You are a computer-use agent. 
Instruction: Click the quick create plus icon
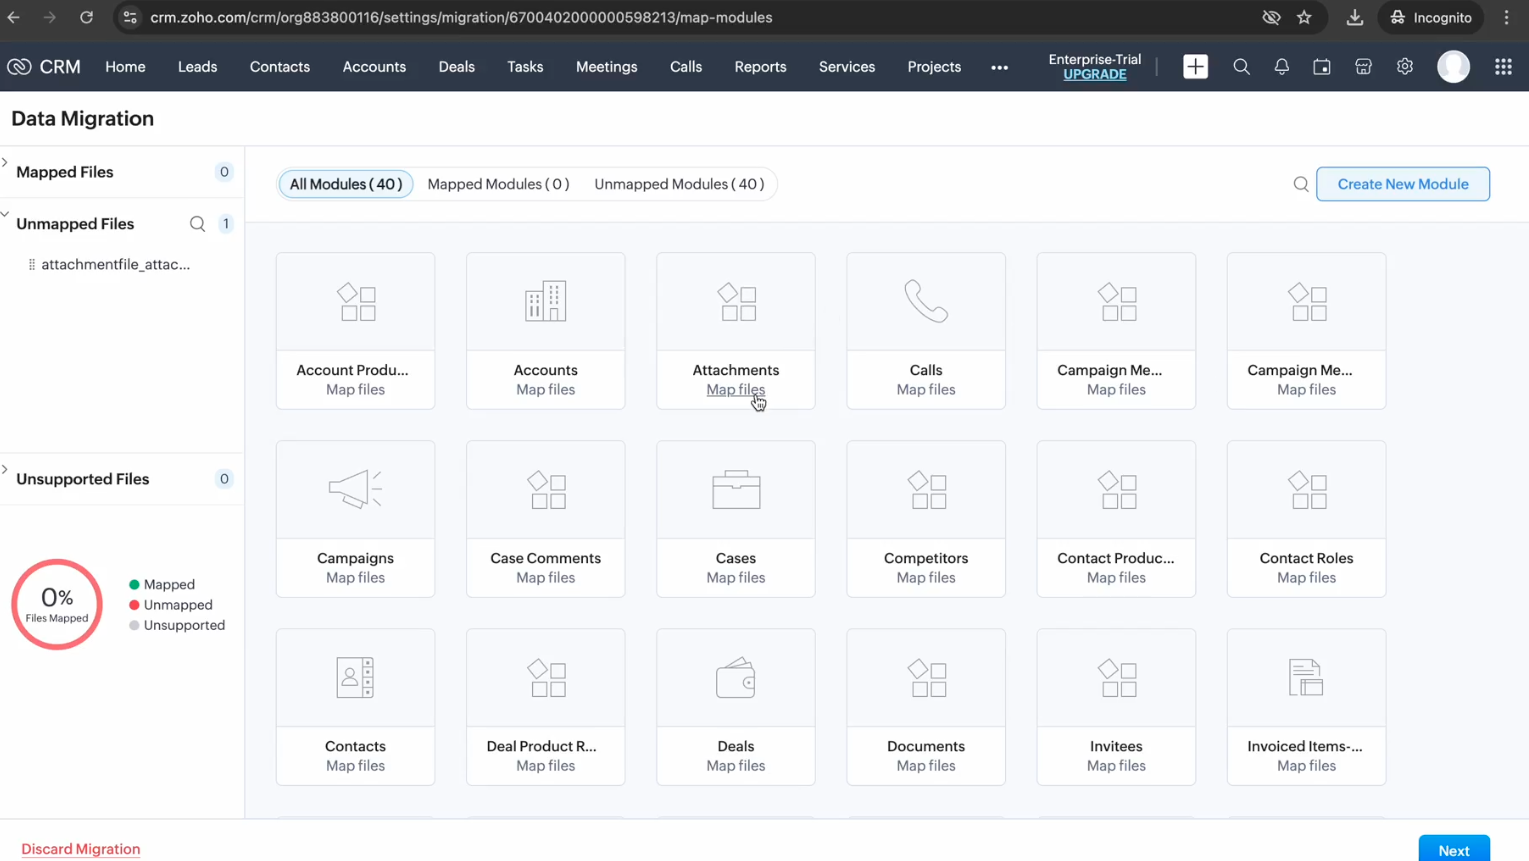click(x=1195, y=67)
